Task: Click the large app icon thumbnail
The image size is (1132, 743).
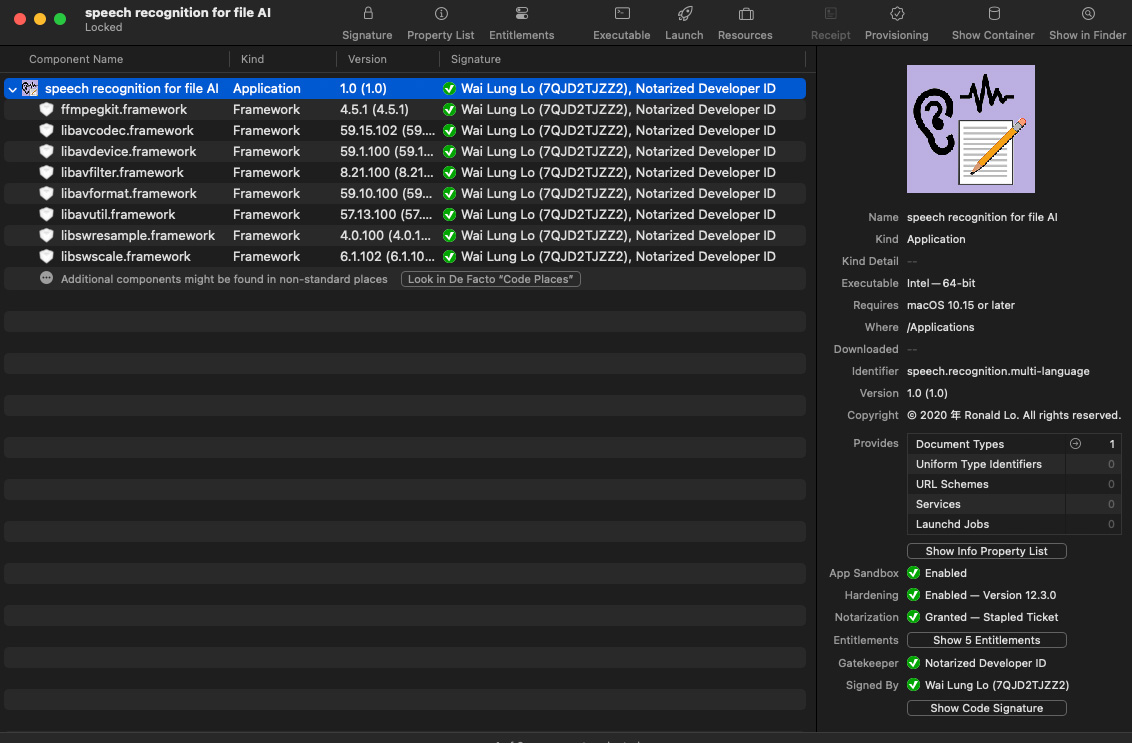Action: [970, 129]
